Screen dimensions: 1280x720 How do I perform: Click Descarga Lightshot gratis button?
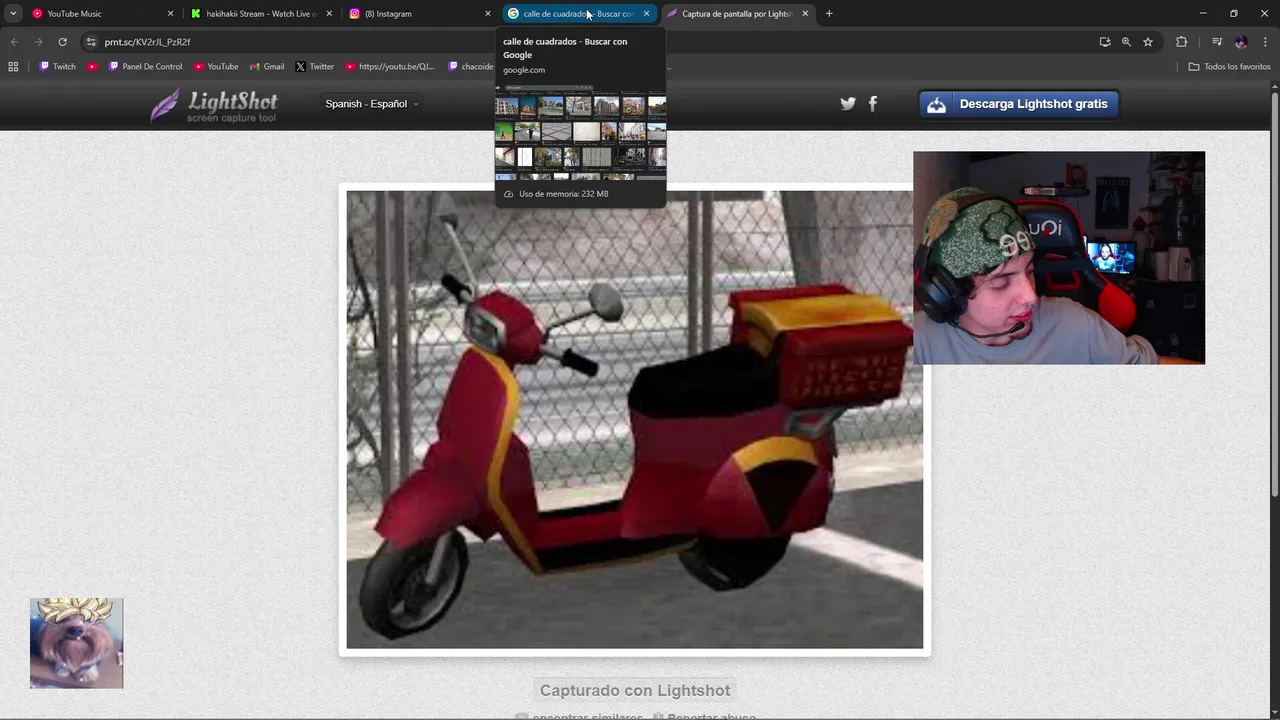point(1019,104)
